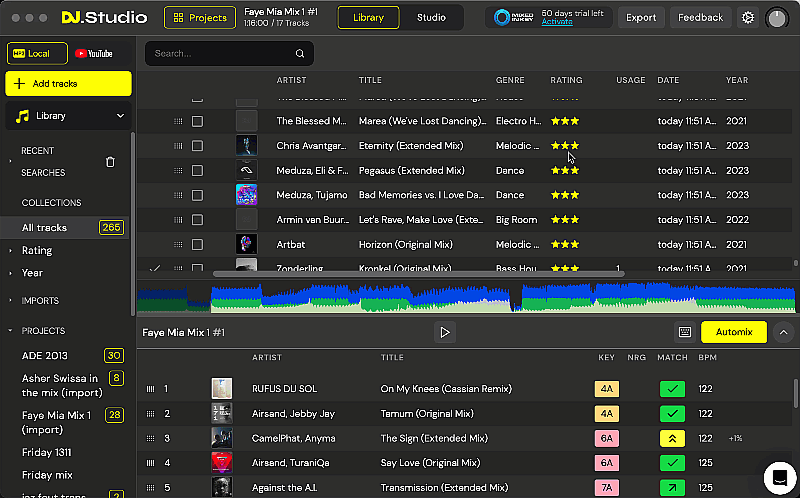Switch to the Studio tab

431,17
